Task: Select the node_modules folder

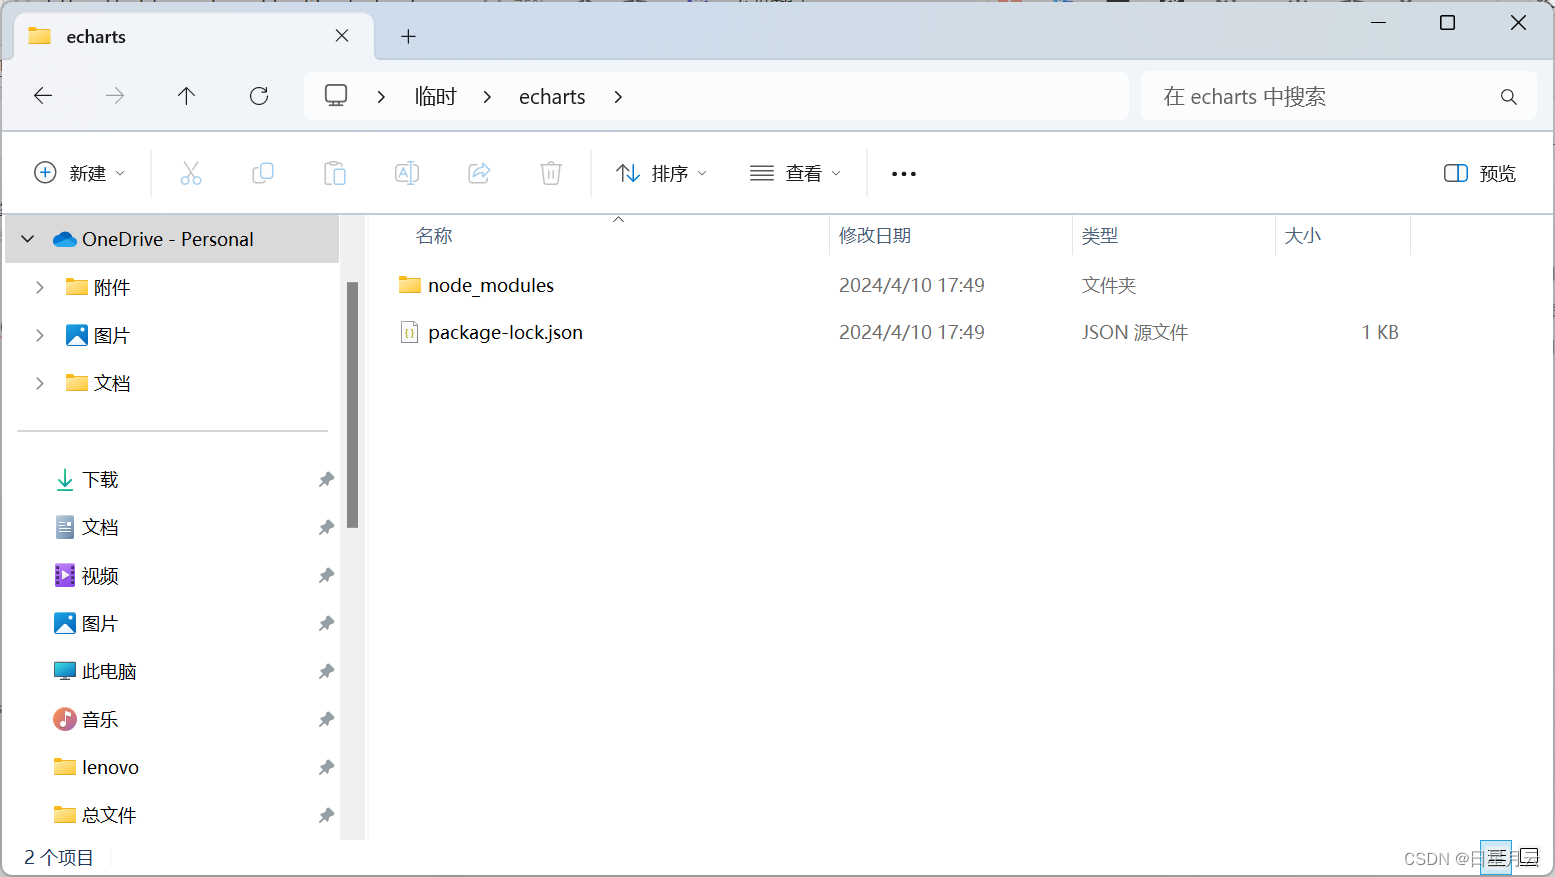Action: coord(491,285)
